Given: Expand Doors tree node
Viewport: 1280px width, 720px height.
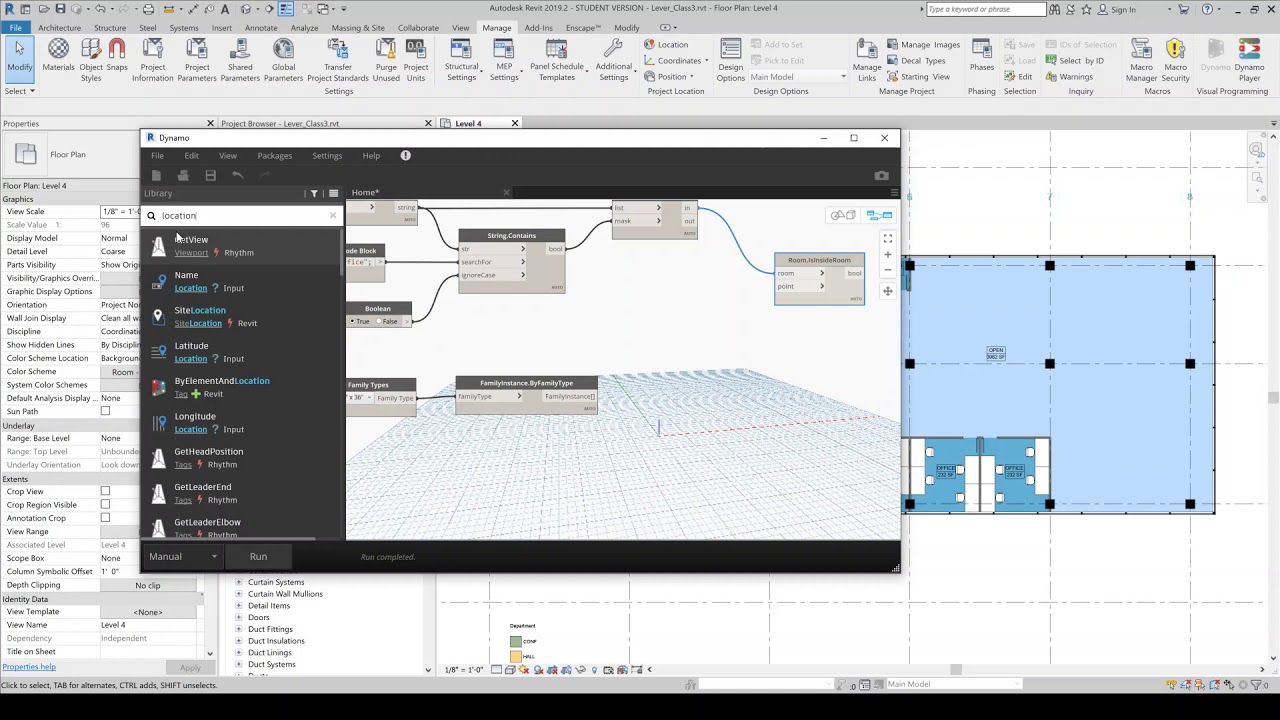Looking at the screenshot, I should 238,617.
